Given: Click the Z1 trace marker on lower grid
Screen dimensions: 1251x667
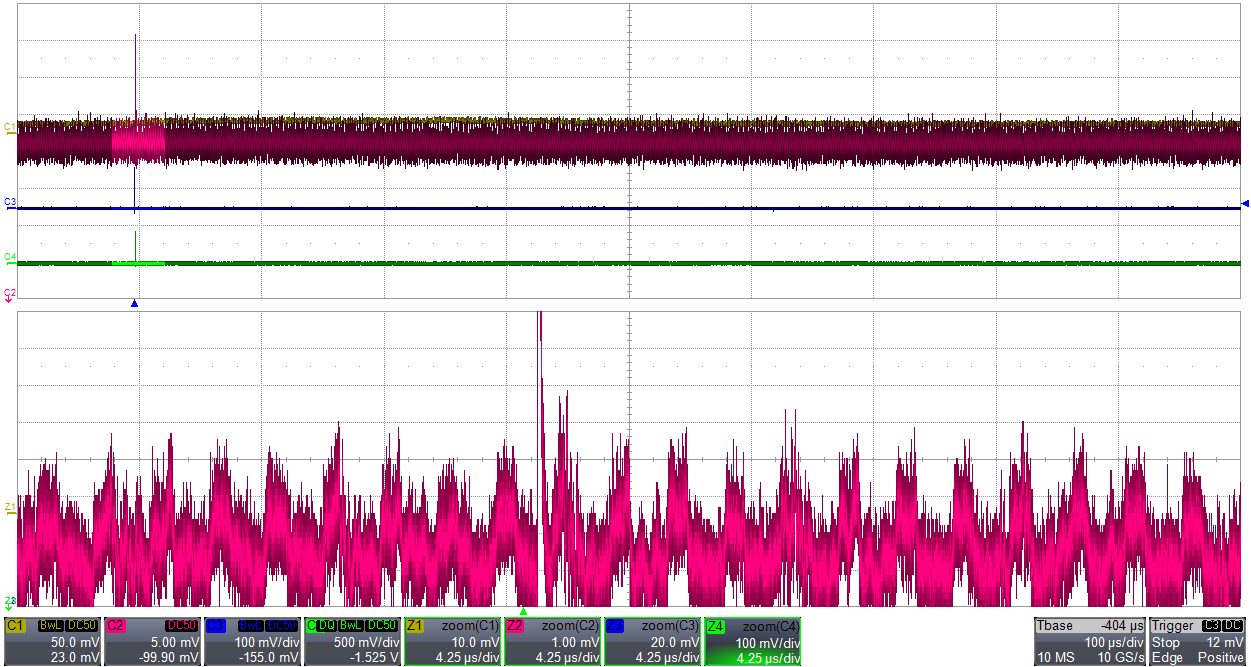Looking at the screenshot, I should [10, 508].
